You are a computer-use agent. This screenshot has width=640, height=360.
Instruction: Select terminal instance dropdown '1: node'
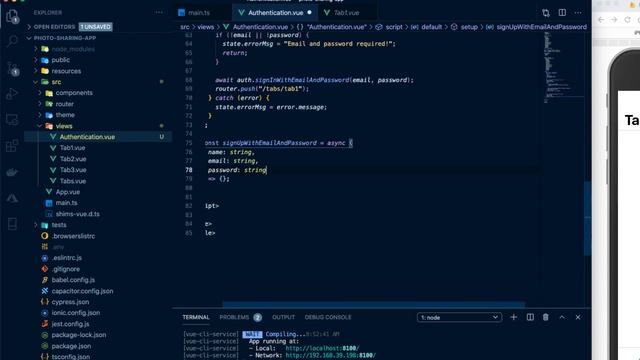click(x=459, y=317)
